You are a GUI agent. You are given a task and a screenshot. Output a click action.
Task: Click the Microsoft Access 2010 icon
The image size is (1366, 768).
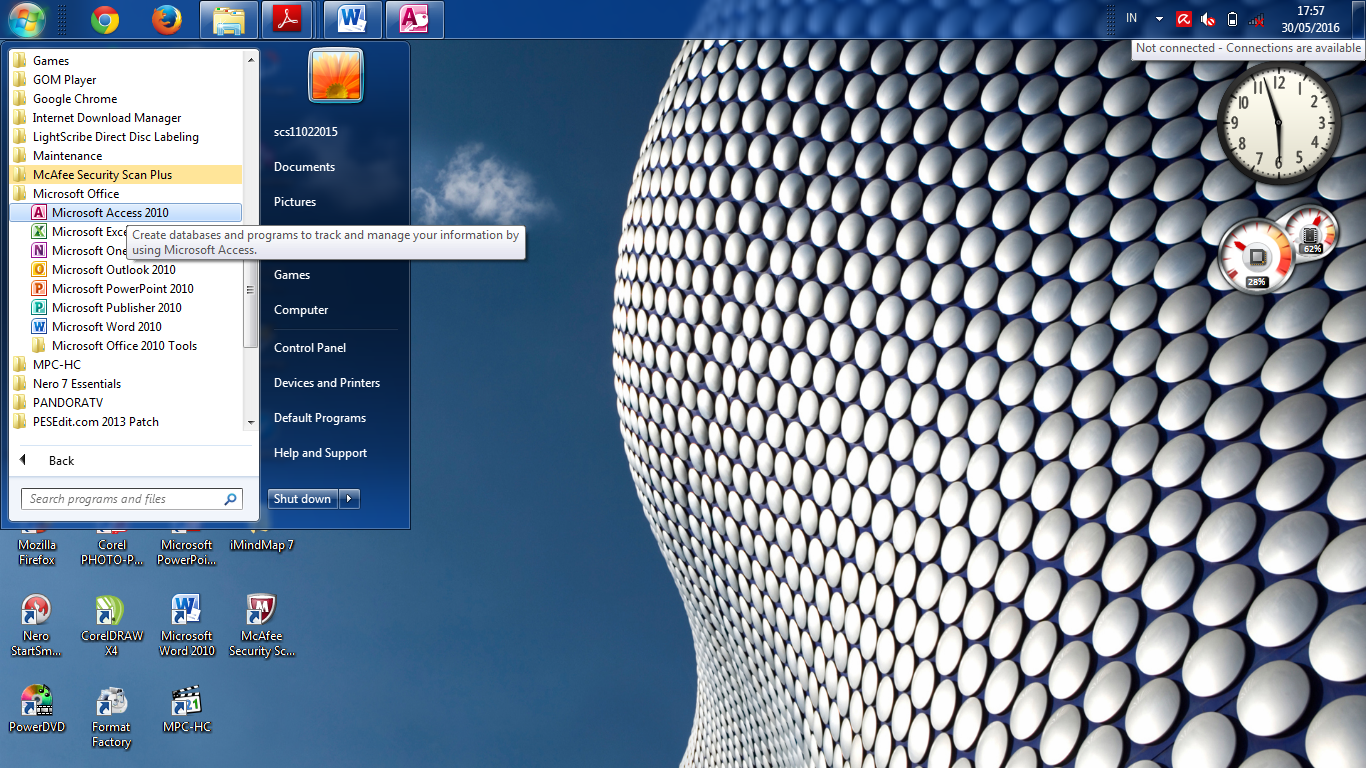39,212
